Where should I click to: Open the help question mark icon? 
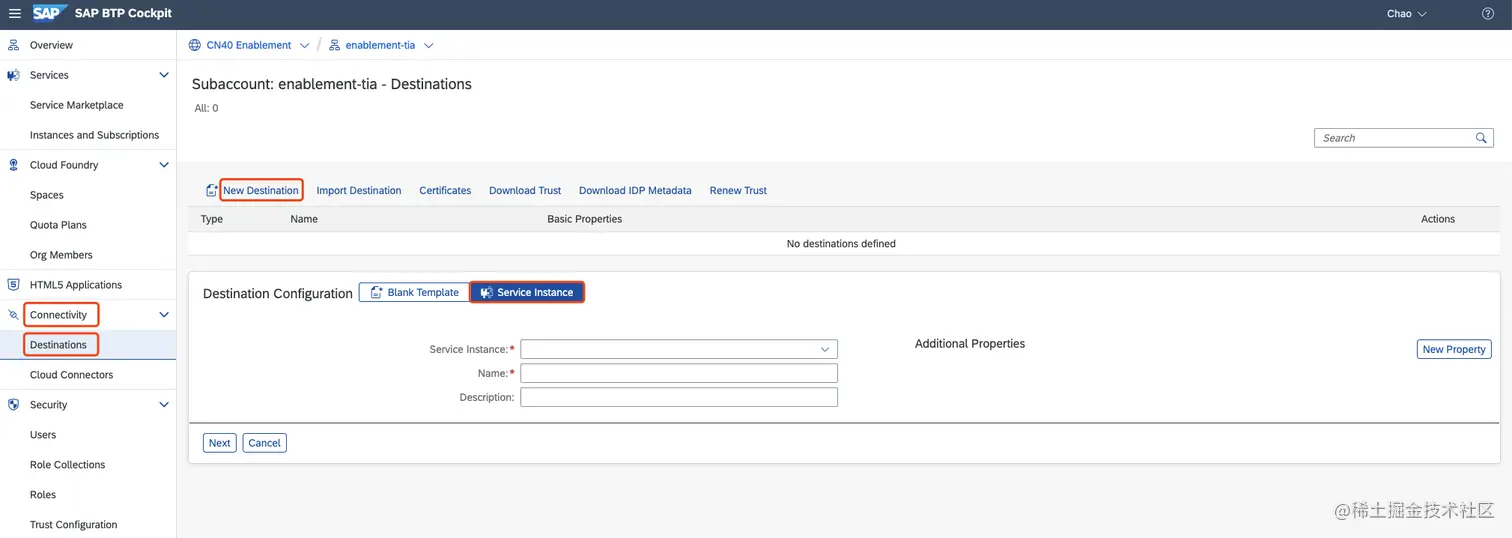click(x=1488, y=14)
